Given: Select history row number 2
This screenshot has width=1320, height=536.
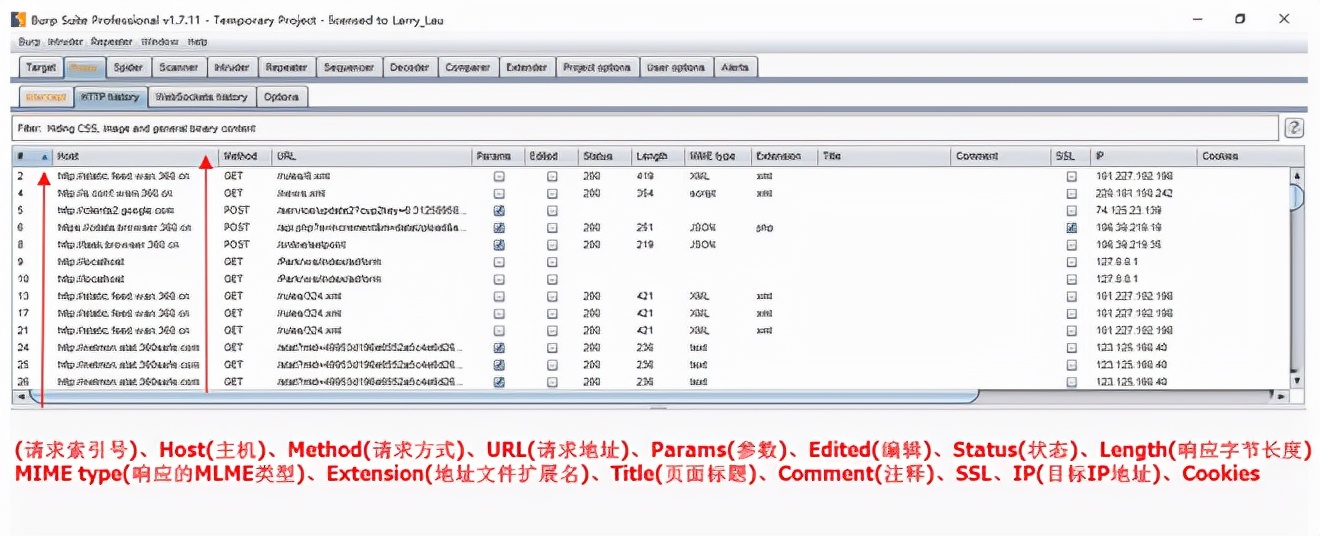Looking at the screenshot, I should tap(650, 176).
